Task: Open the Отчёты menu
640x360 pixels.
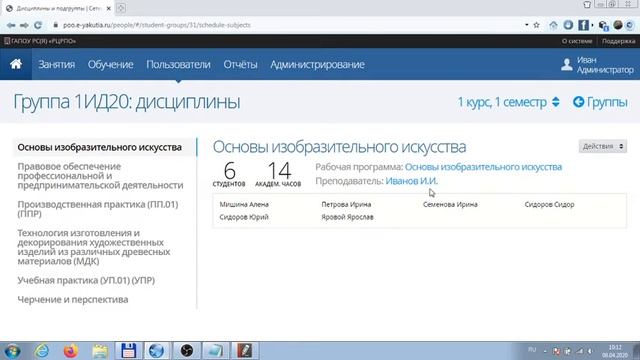Action: click(x=240, y=64)
